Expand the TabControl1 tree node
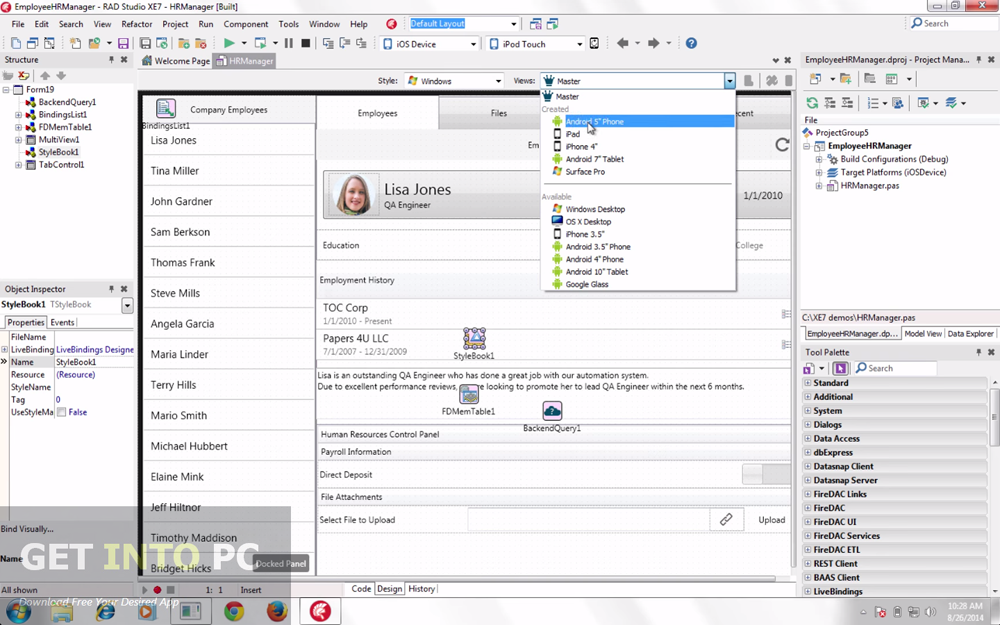The height and width of the screenshot is (625, 1000). pos(18,165)
